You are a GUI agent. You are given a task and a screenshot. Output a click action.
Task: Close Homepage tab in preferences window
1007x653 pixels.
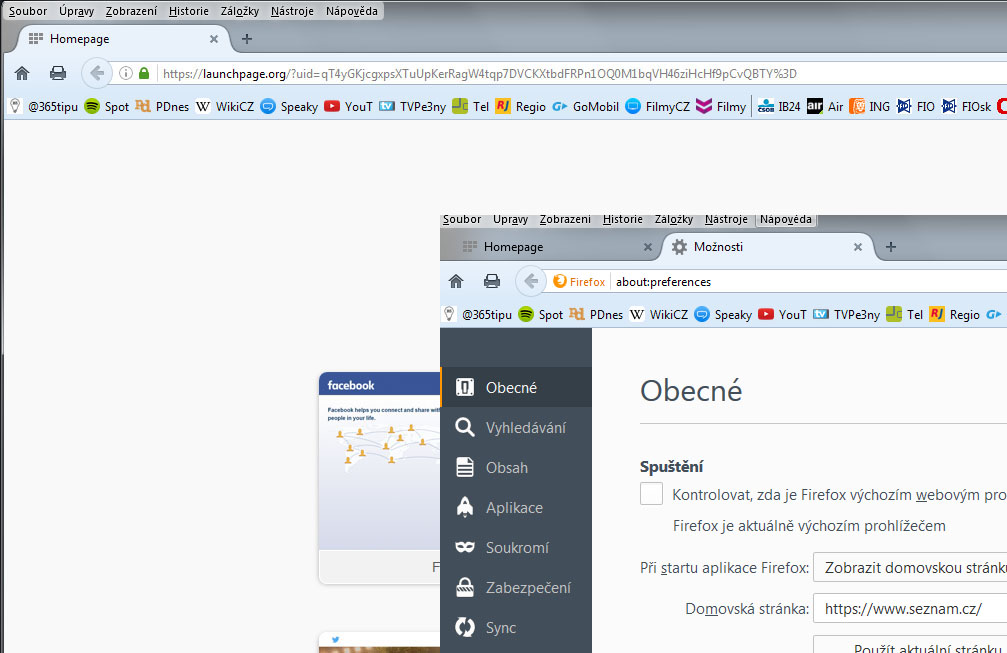(647, 247)
